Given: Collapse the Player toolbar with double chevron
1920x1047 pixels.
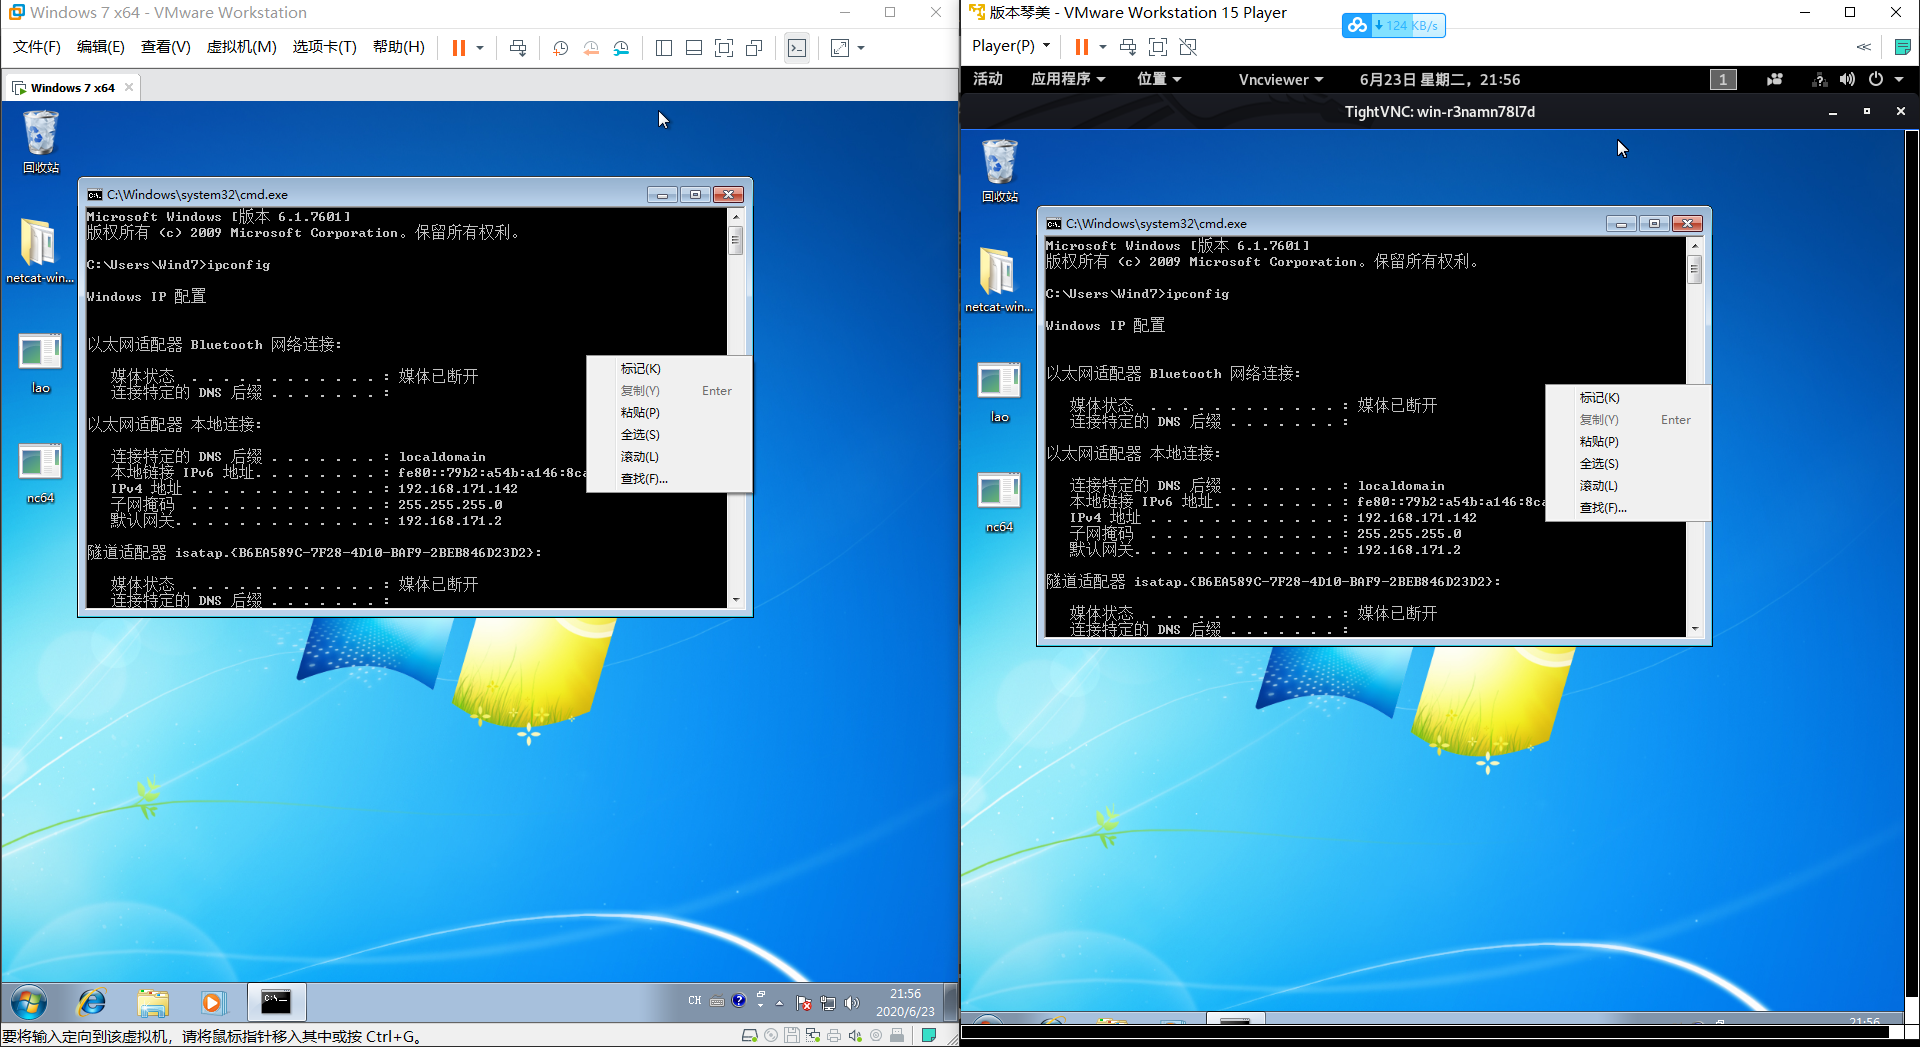Looking at the screenshot, I should coord(1864,47).
